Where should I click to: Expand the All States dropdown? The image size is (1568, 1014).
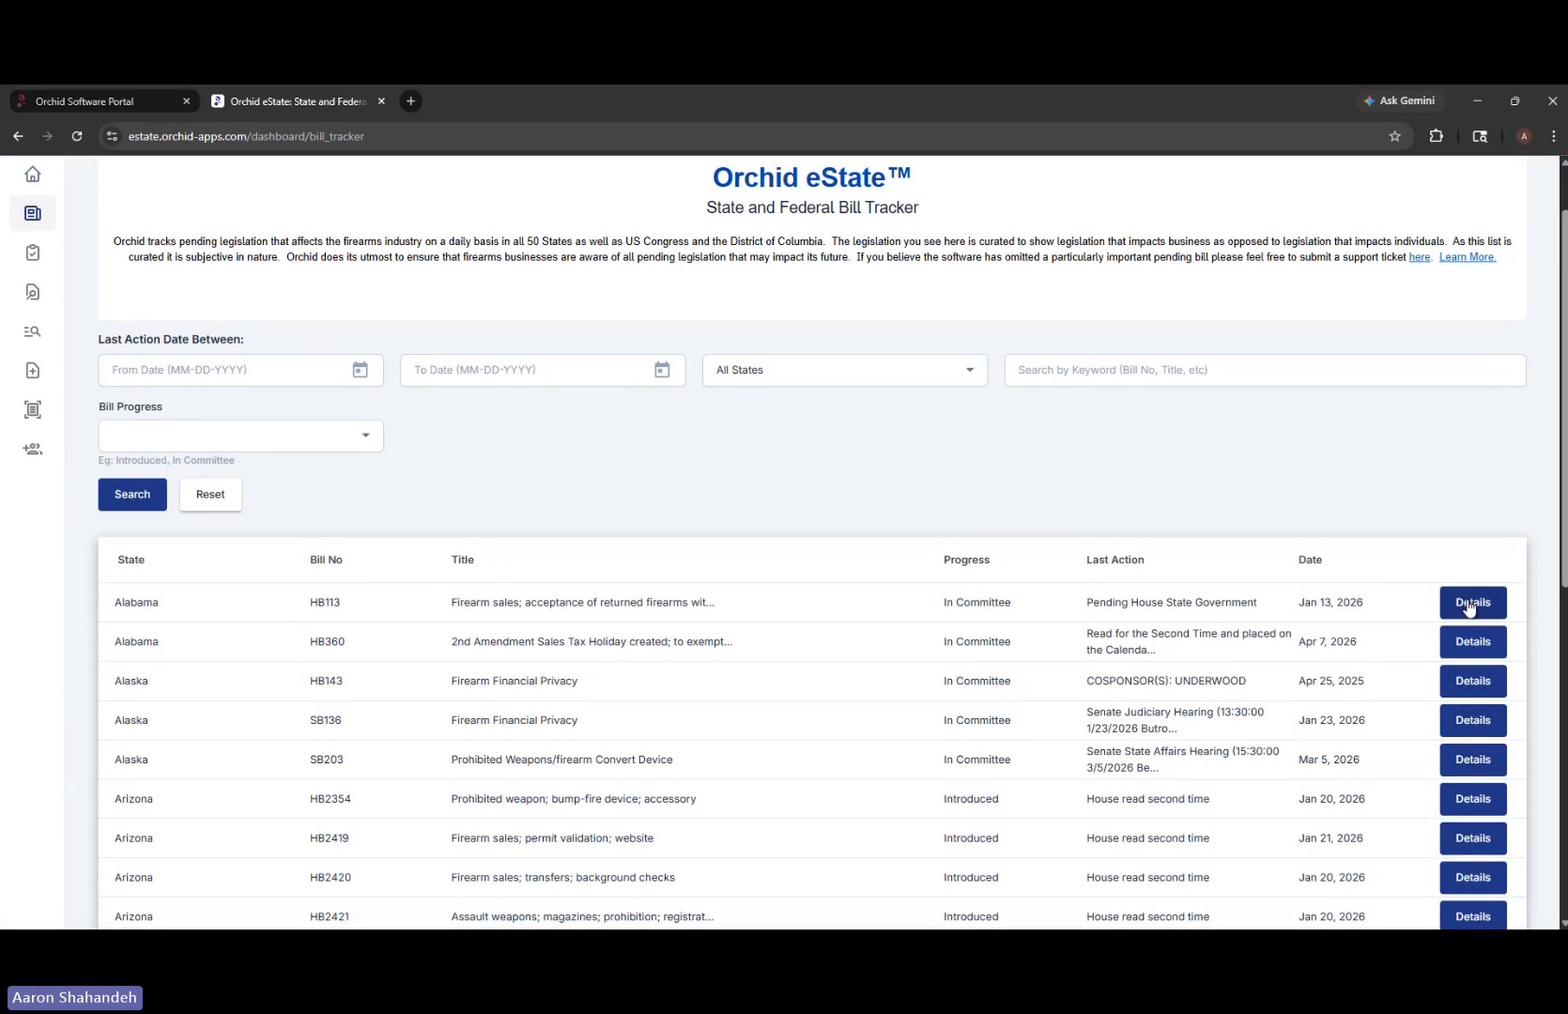pyautogui.click(x=845, y=370)
